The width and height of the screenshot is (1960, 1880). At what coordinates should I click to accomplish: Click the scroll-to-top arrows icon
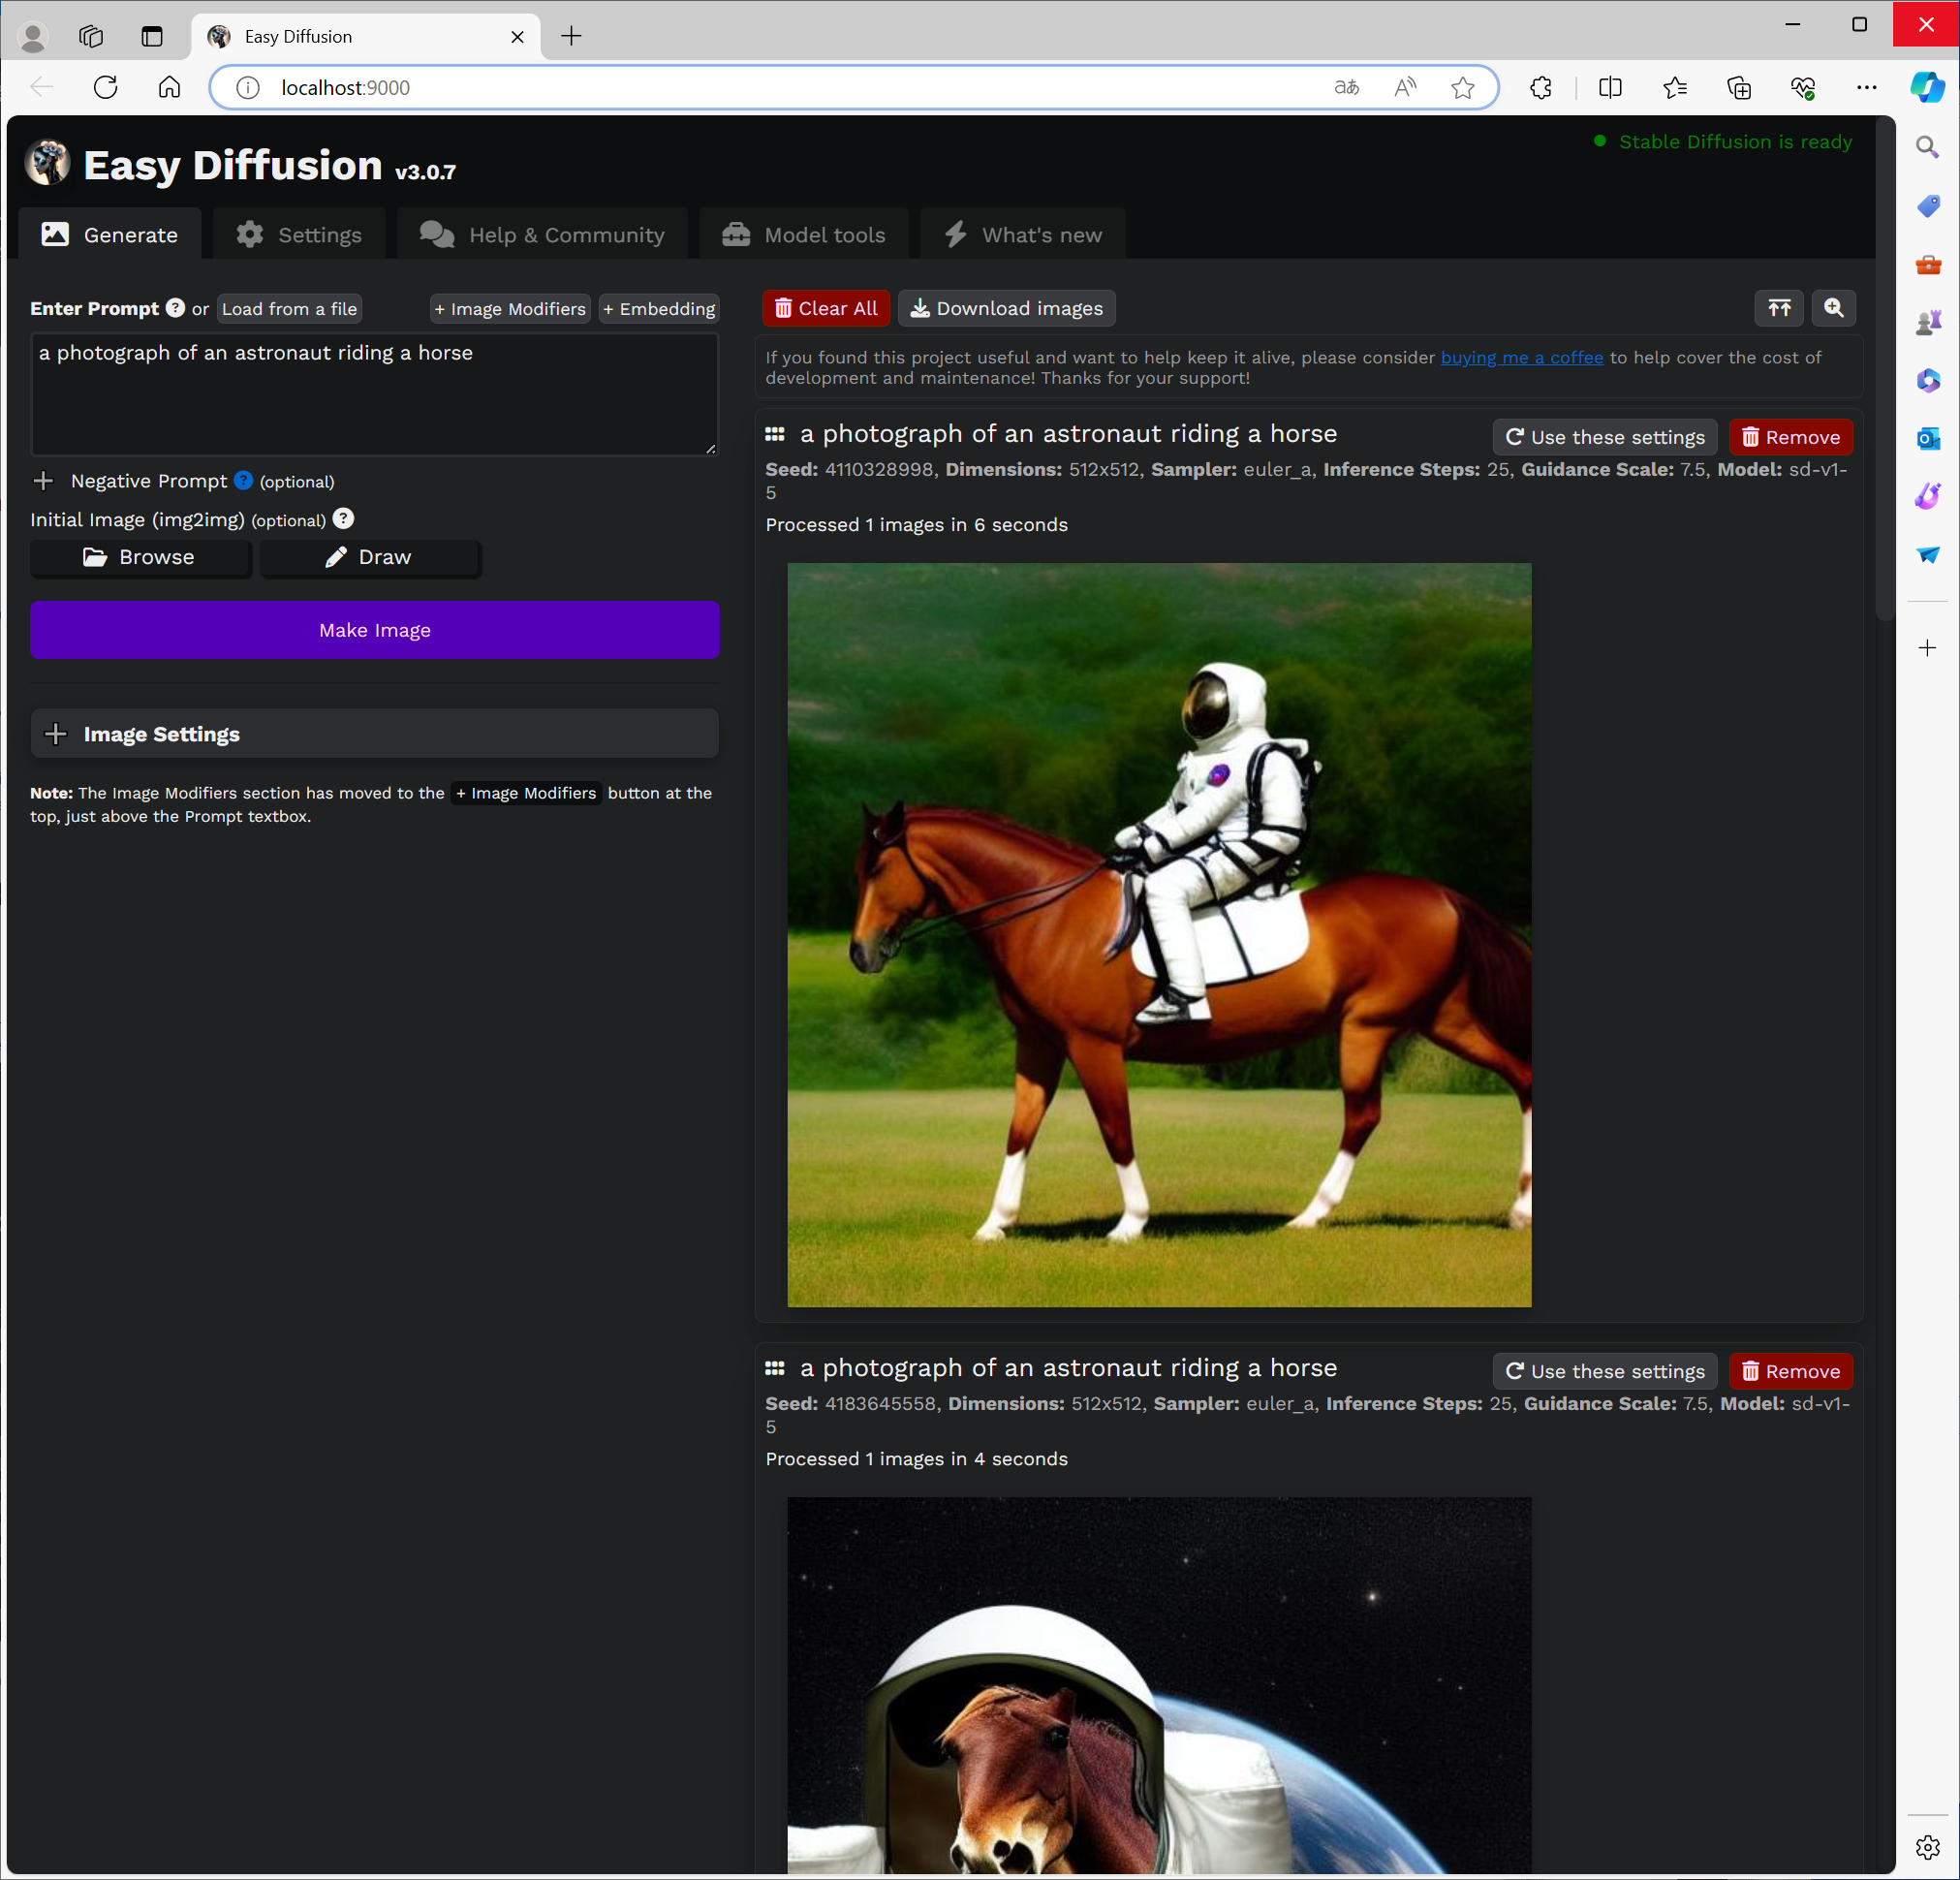point(1778,308)
